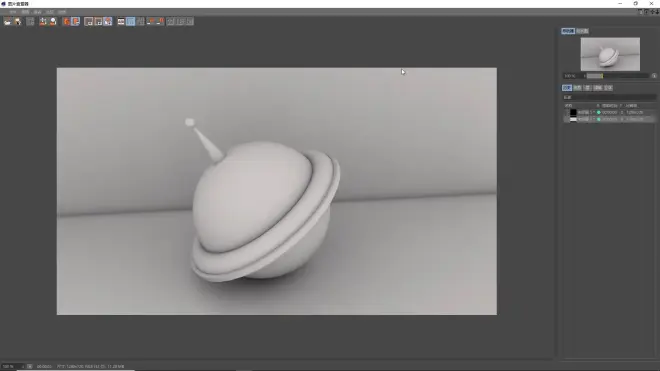660x371 pixels.
Task: Click the second dock panel icon at top right
Action: (647, 12)
